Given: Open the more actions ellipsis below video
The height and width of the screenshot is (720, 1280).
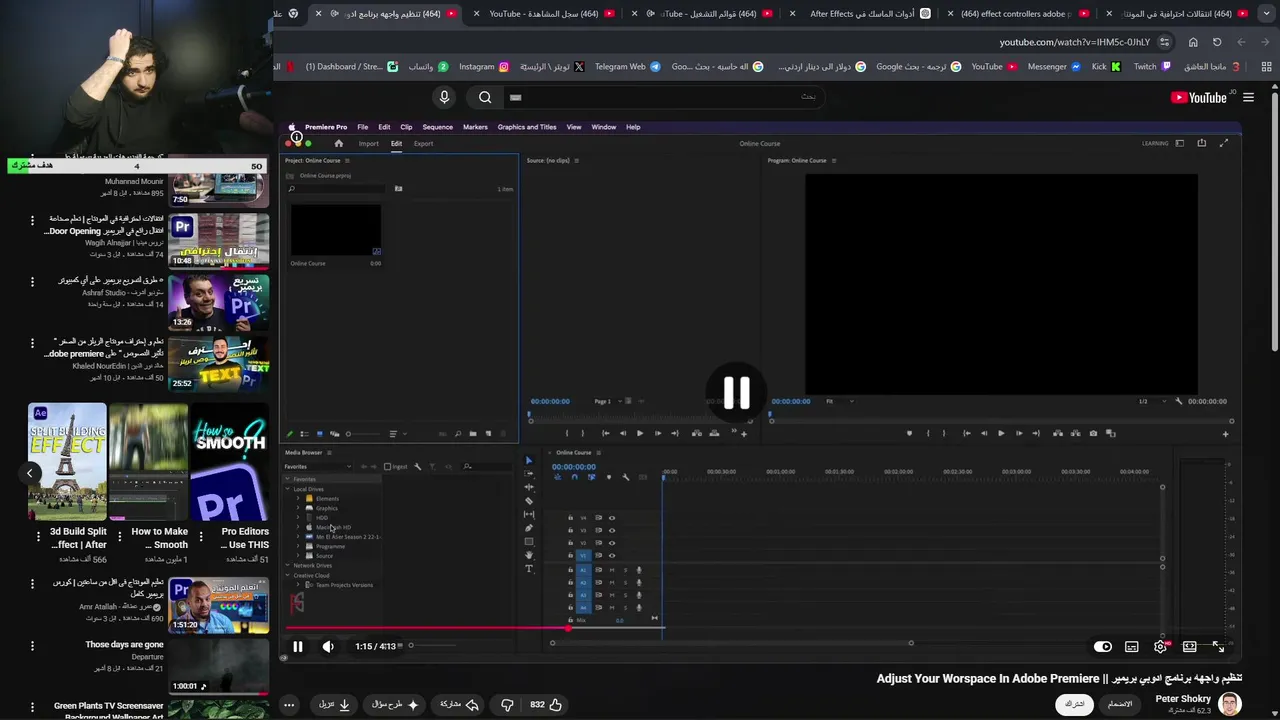Looking at the screenshot, I should coord(288,705).
